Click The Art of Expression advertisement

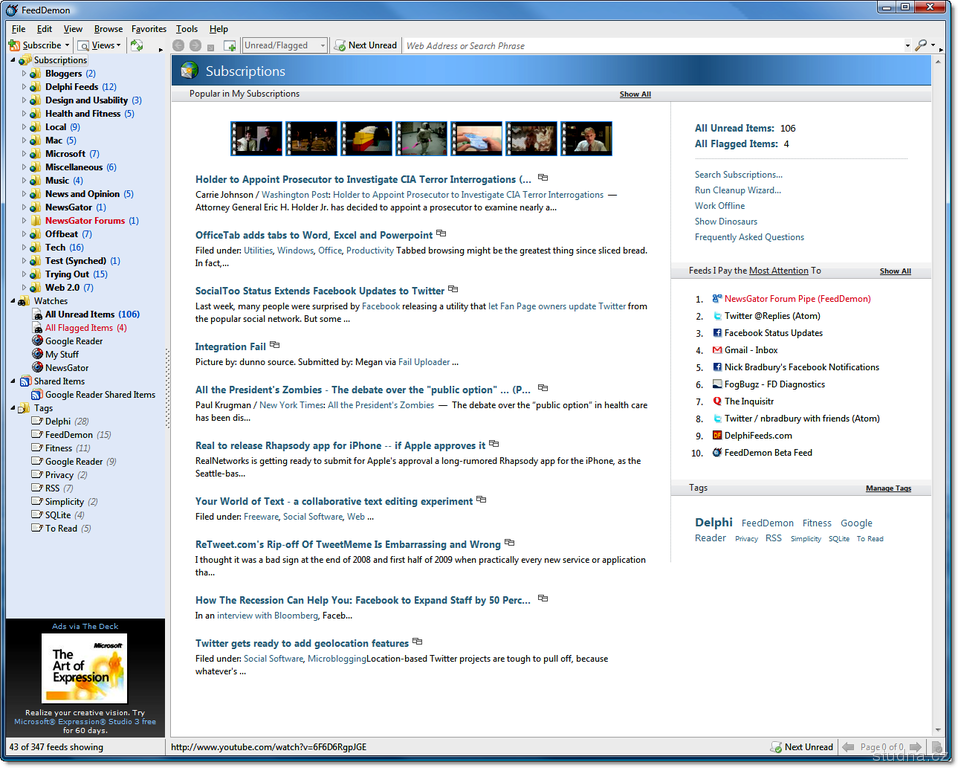pos(84,668)
